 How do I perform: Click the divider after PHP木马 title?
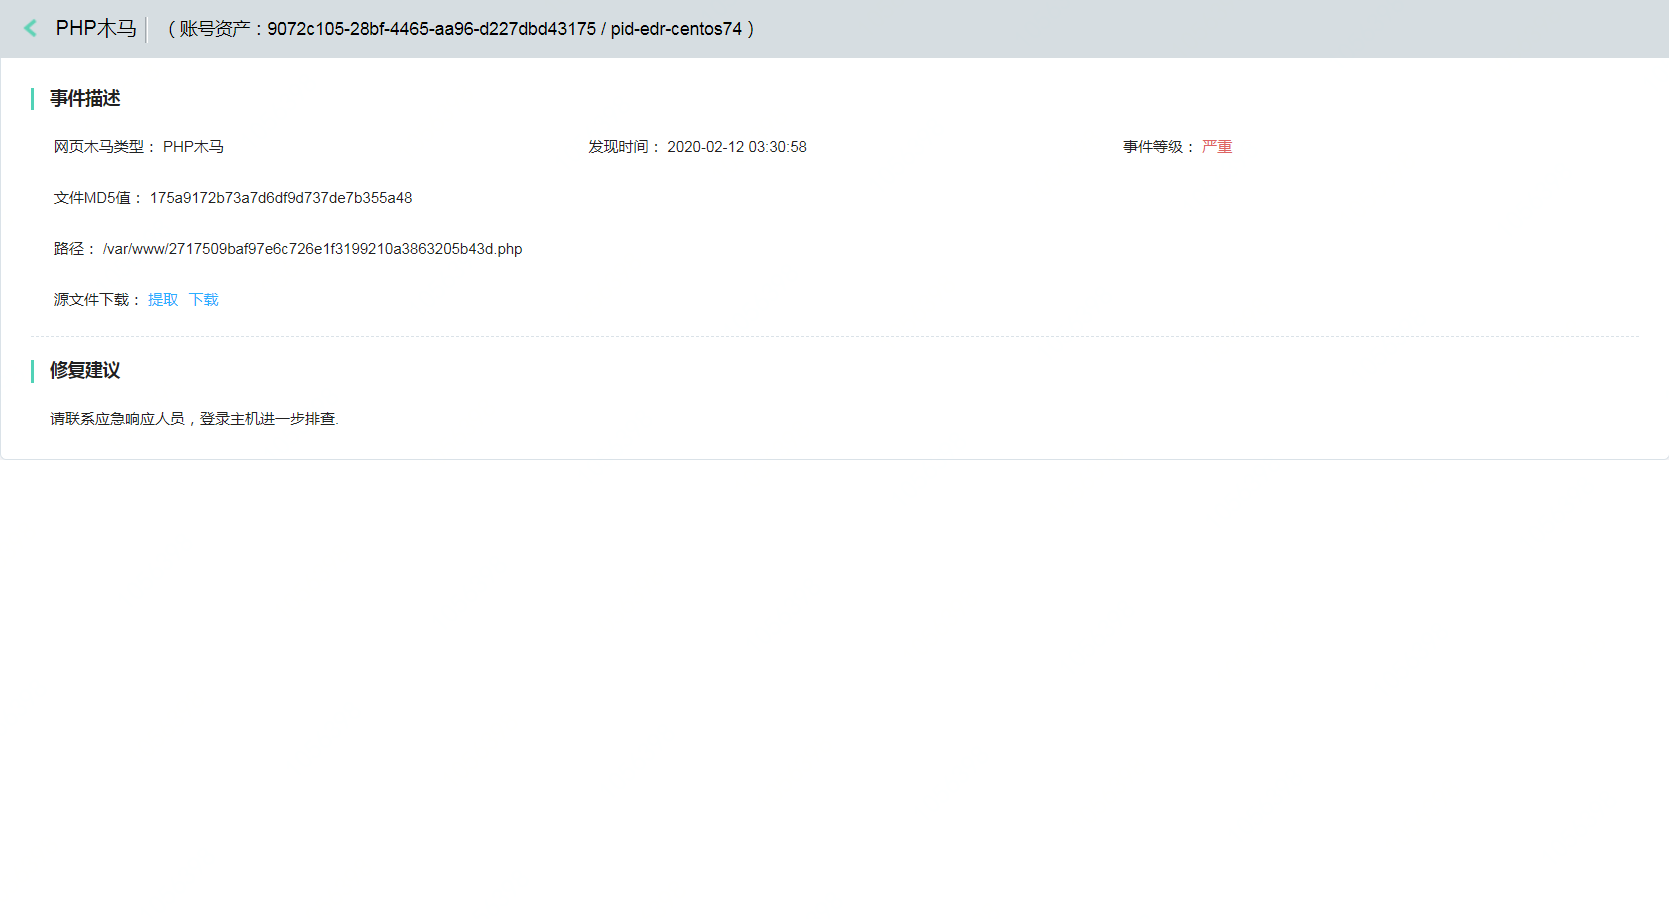tap(146, 29)
